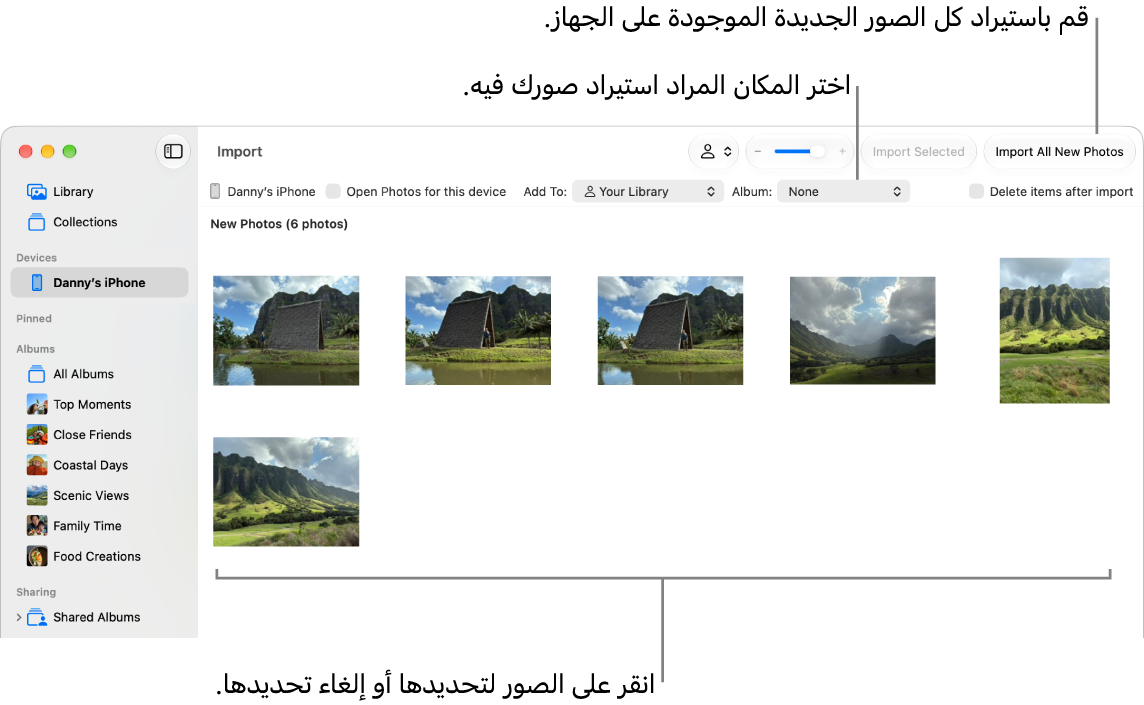Click the All Albums folder icon

coord(36,374)
